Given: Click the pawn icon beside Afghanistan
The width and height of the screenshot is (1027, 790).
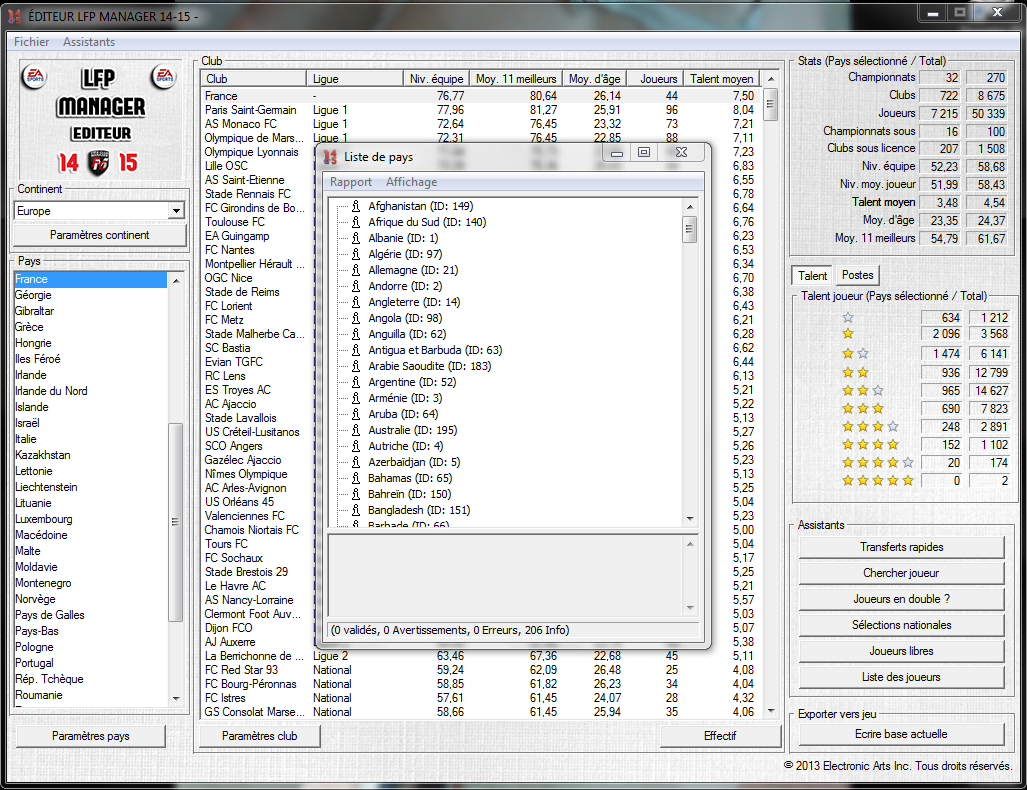Looking at the screenshot, I should [x=356, y=206].
